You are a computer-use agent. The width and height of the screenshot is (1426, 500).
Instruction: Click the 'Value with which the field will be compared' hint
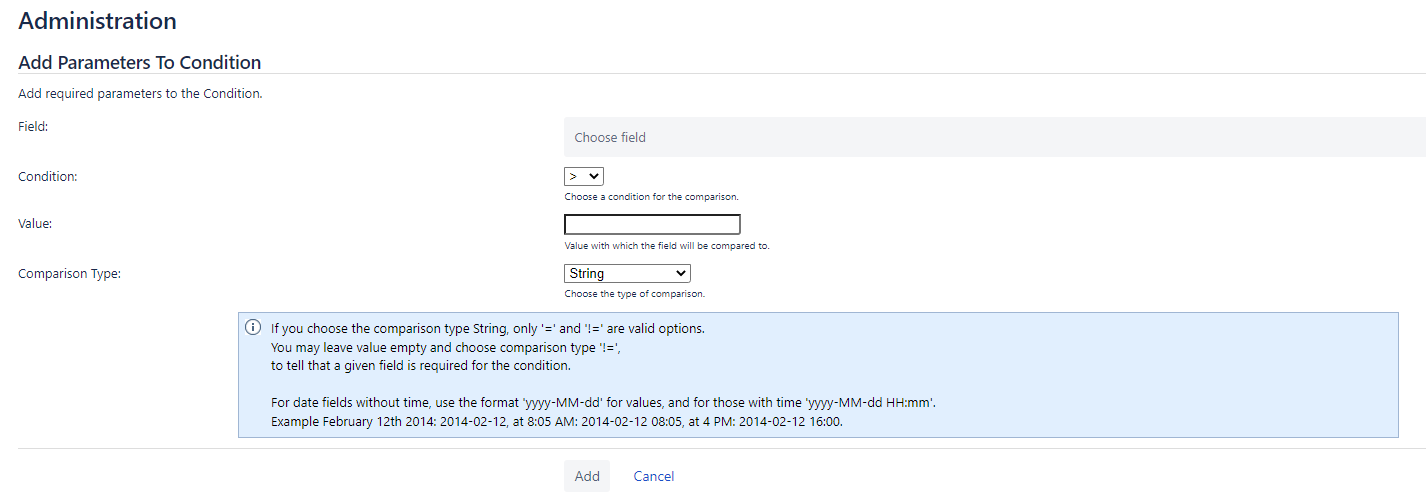[667, 246]
